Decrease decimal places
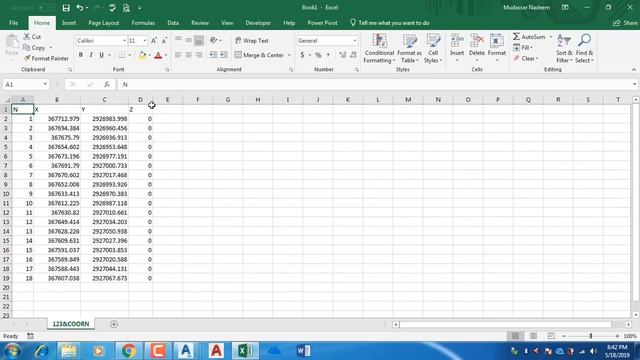 (353, 55)
